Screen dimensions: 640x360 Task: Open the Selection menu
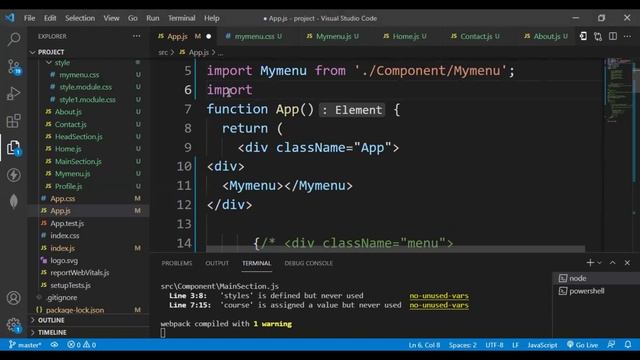(80, 18)
